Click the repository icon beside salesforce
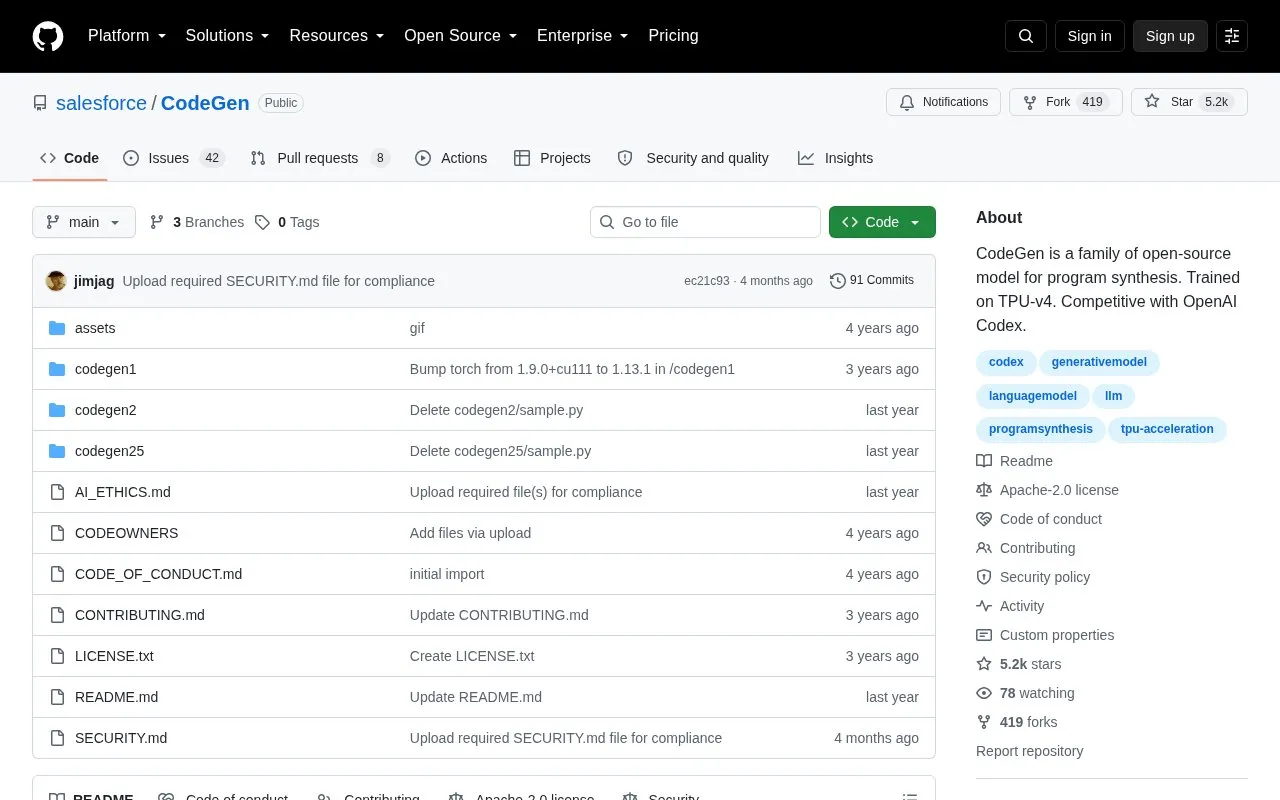This screenshot has width=1280, height=800. [40, 103]
